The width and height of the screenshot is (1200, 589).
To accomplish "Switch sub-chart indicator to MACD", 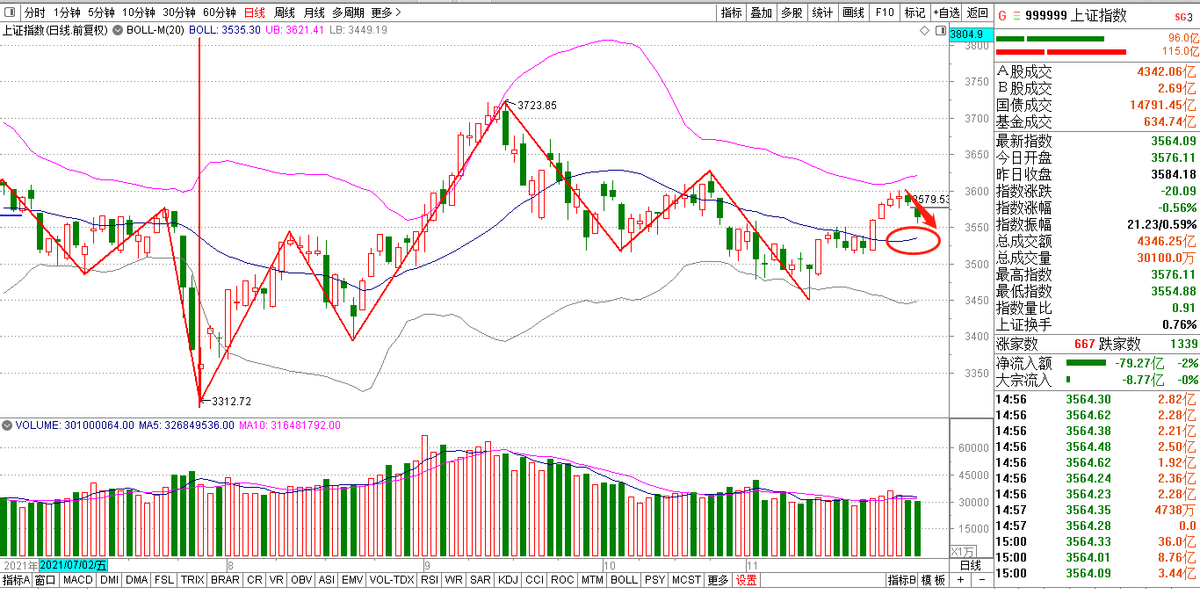I will (77, 580).
